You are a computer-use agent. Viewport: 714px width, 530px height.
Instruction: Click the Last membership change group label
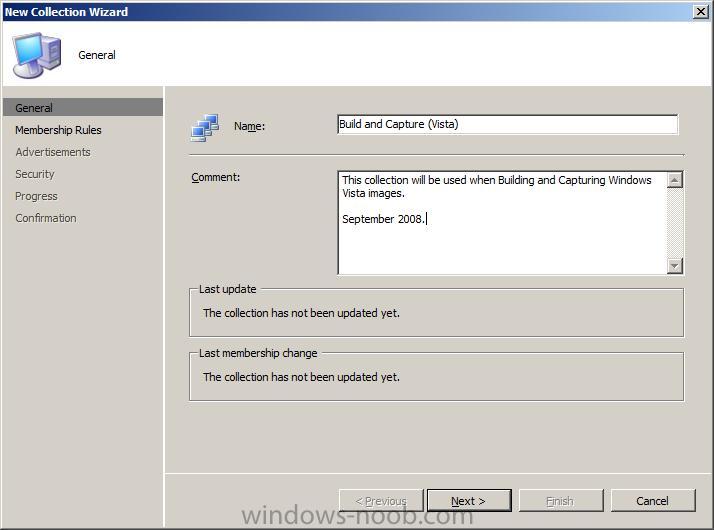click(258, 353)
